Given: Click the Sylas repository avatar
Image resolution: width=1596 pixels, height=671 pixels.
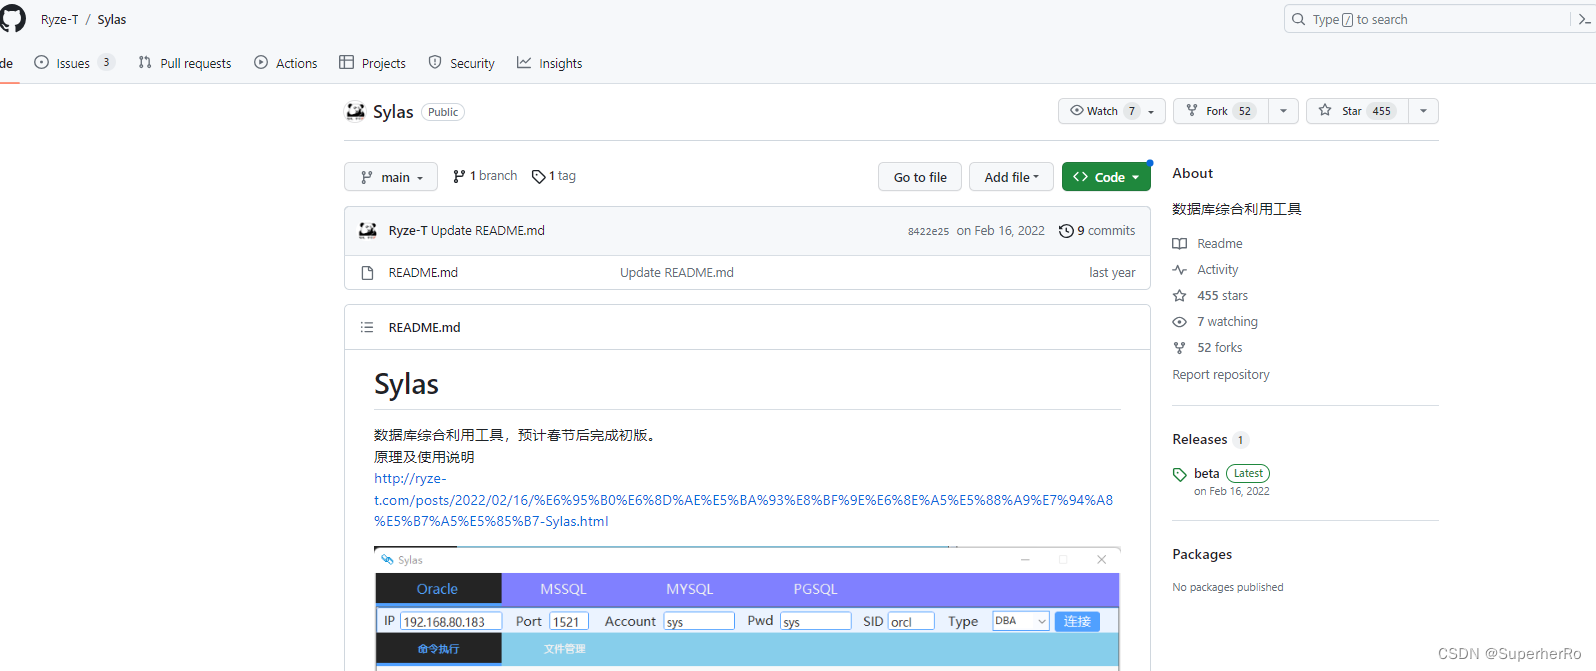Looking at the screenshot, I should [355, 112].
